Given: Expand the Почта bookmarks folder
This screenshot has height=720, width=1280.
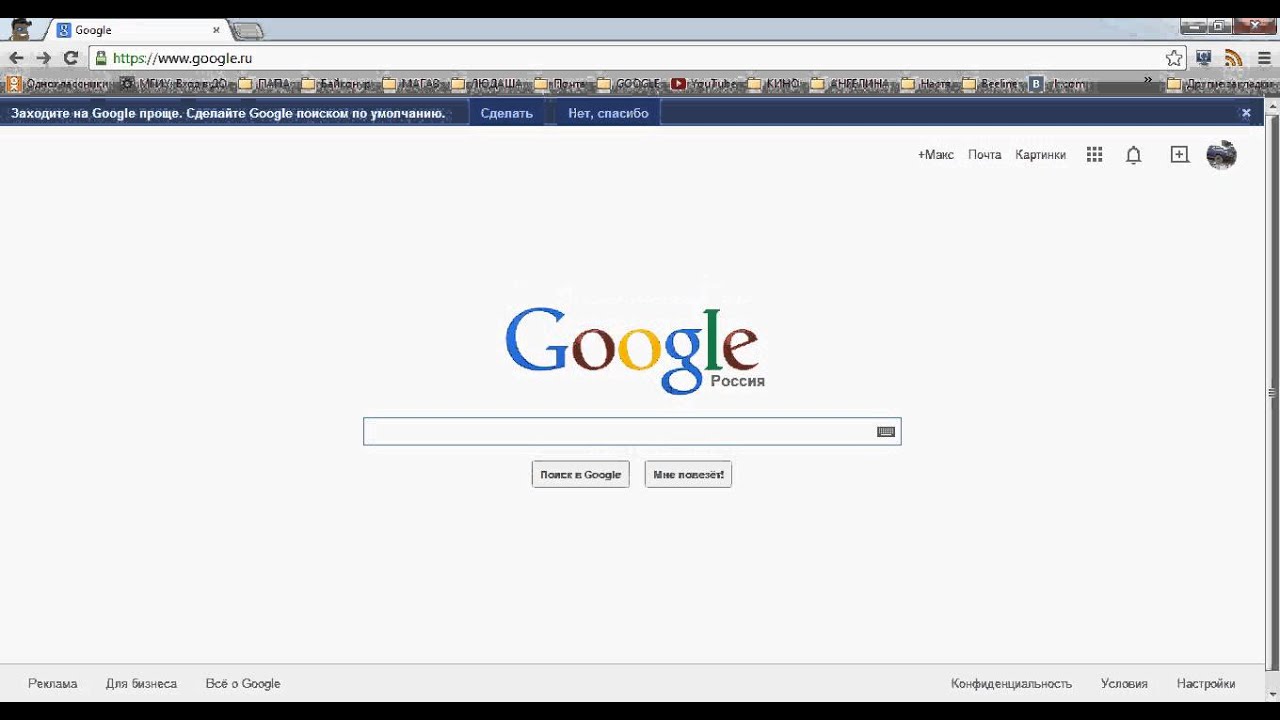Looking at the screenshot, I should [561, 84].
